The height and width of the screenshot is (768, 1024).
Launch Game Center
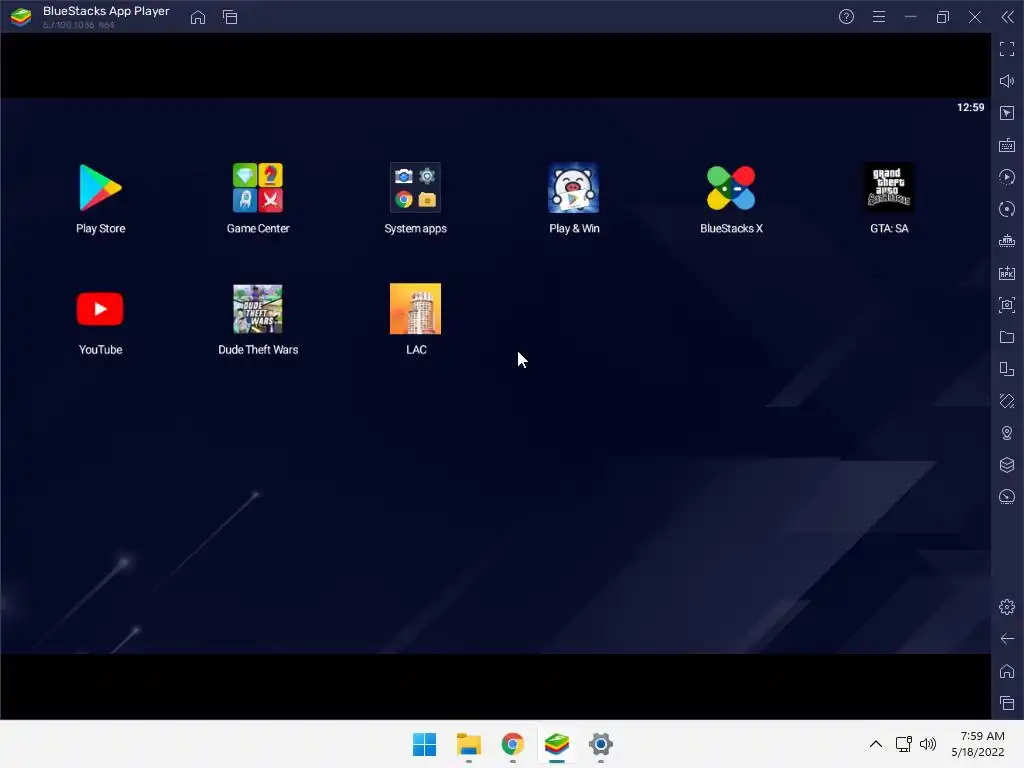click(258, 188)
